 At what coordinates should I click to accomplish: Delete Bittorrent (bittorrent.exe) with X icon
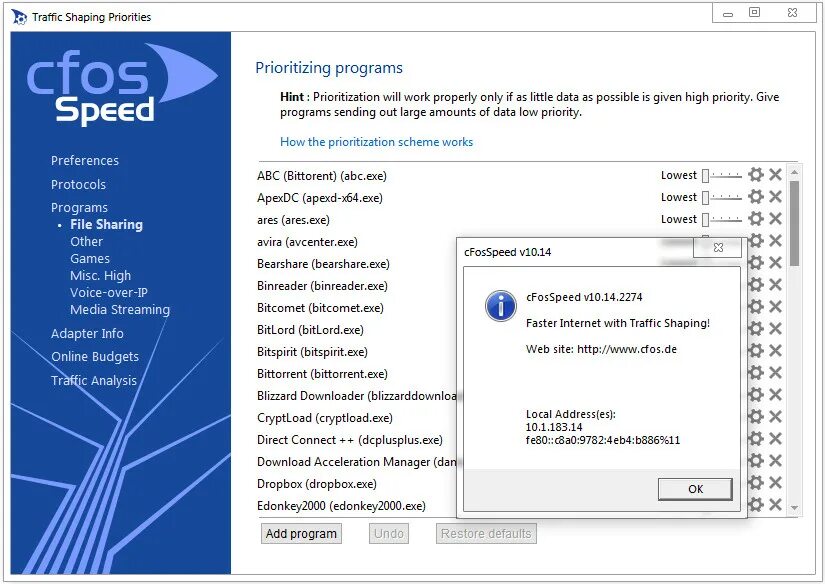(775, 372)
